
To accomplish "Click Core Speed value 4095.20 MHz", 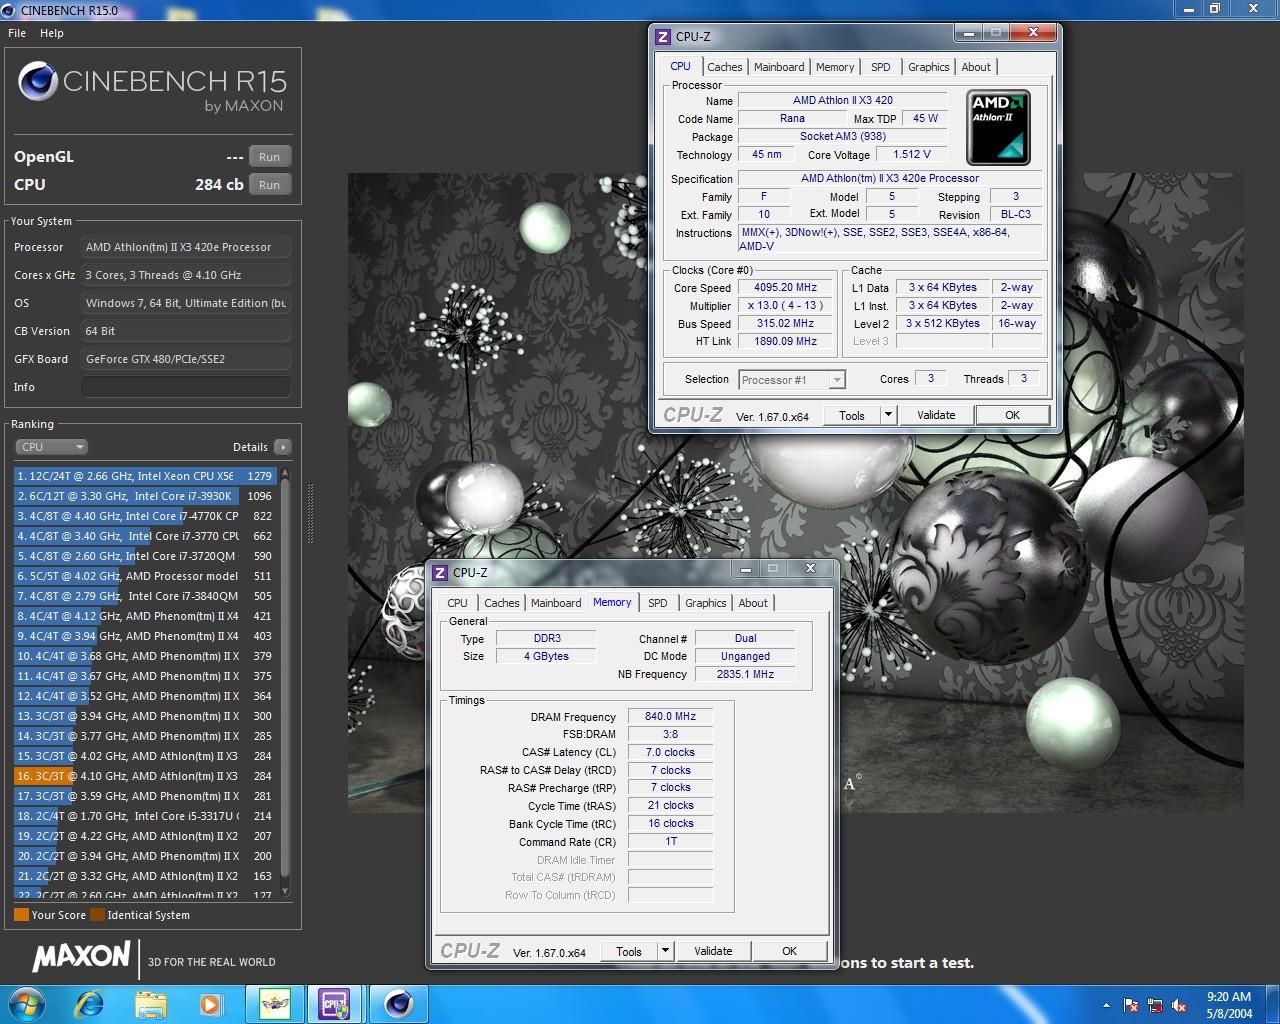I will click(785, 287).
